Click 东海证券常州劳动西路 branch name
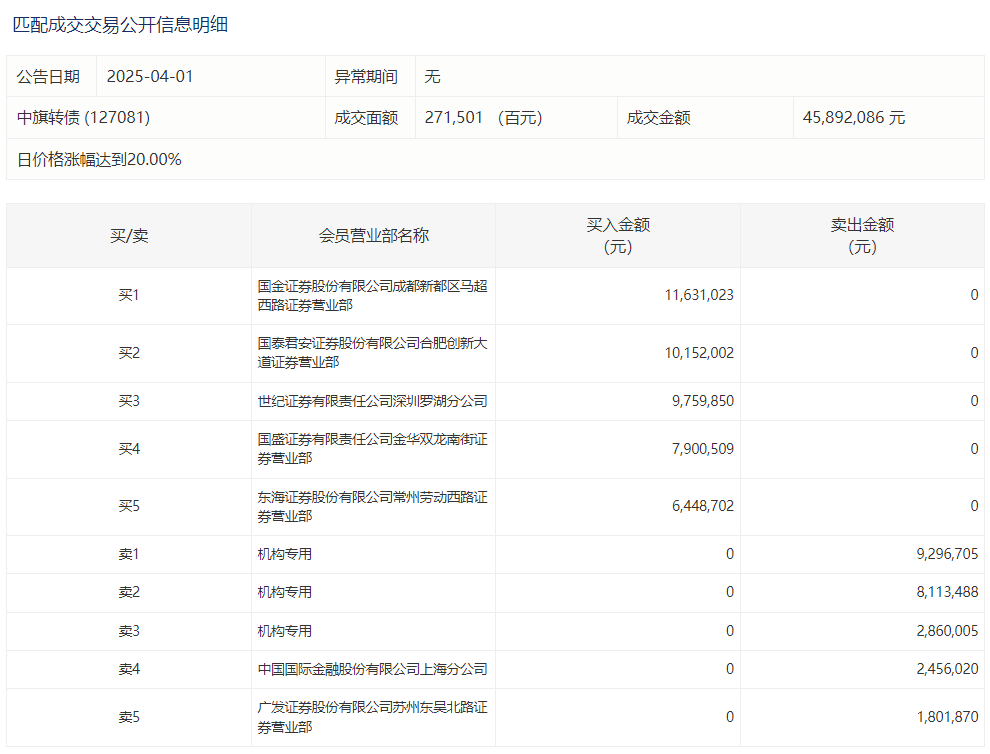This screenshot has width=990, height=754. pos(372,506)
